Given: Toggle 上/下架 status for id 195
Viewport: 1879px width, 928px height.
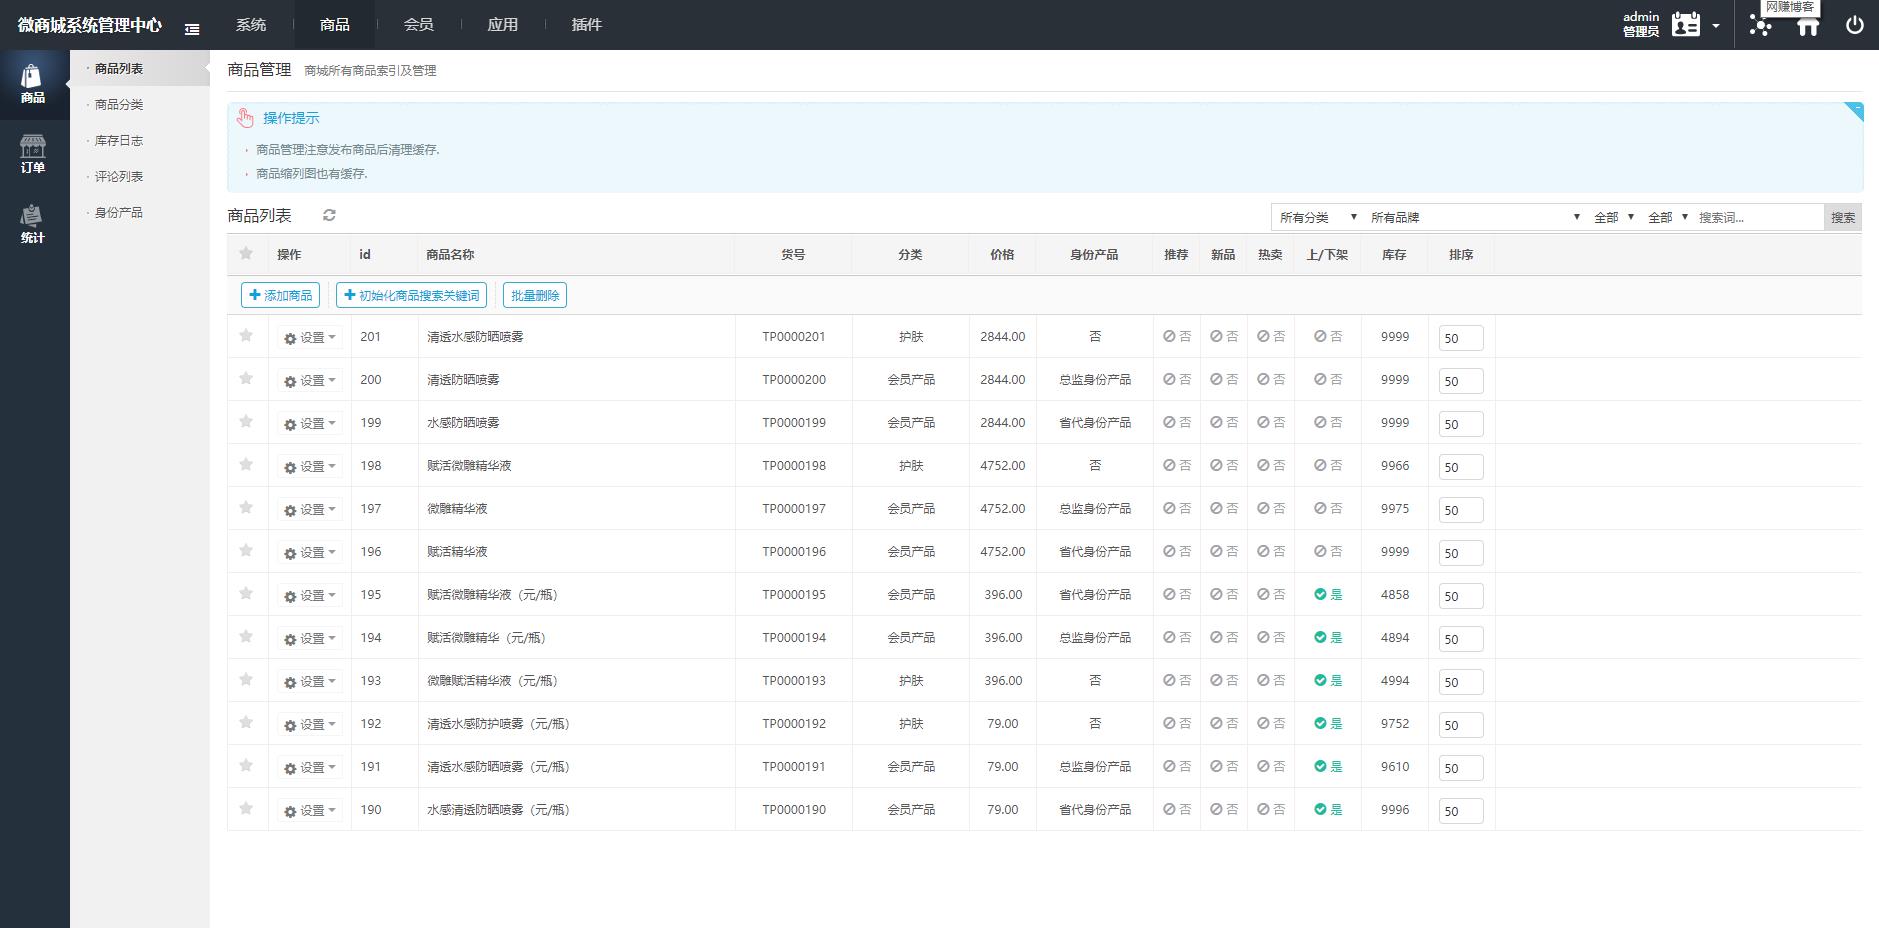Looking at the screenshot, I should coord(1328,594).
